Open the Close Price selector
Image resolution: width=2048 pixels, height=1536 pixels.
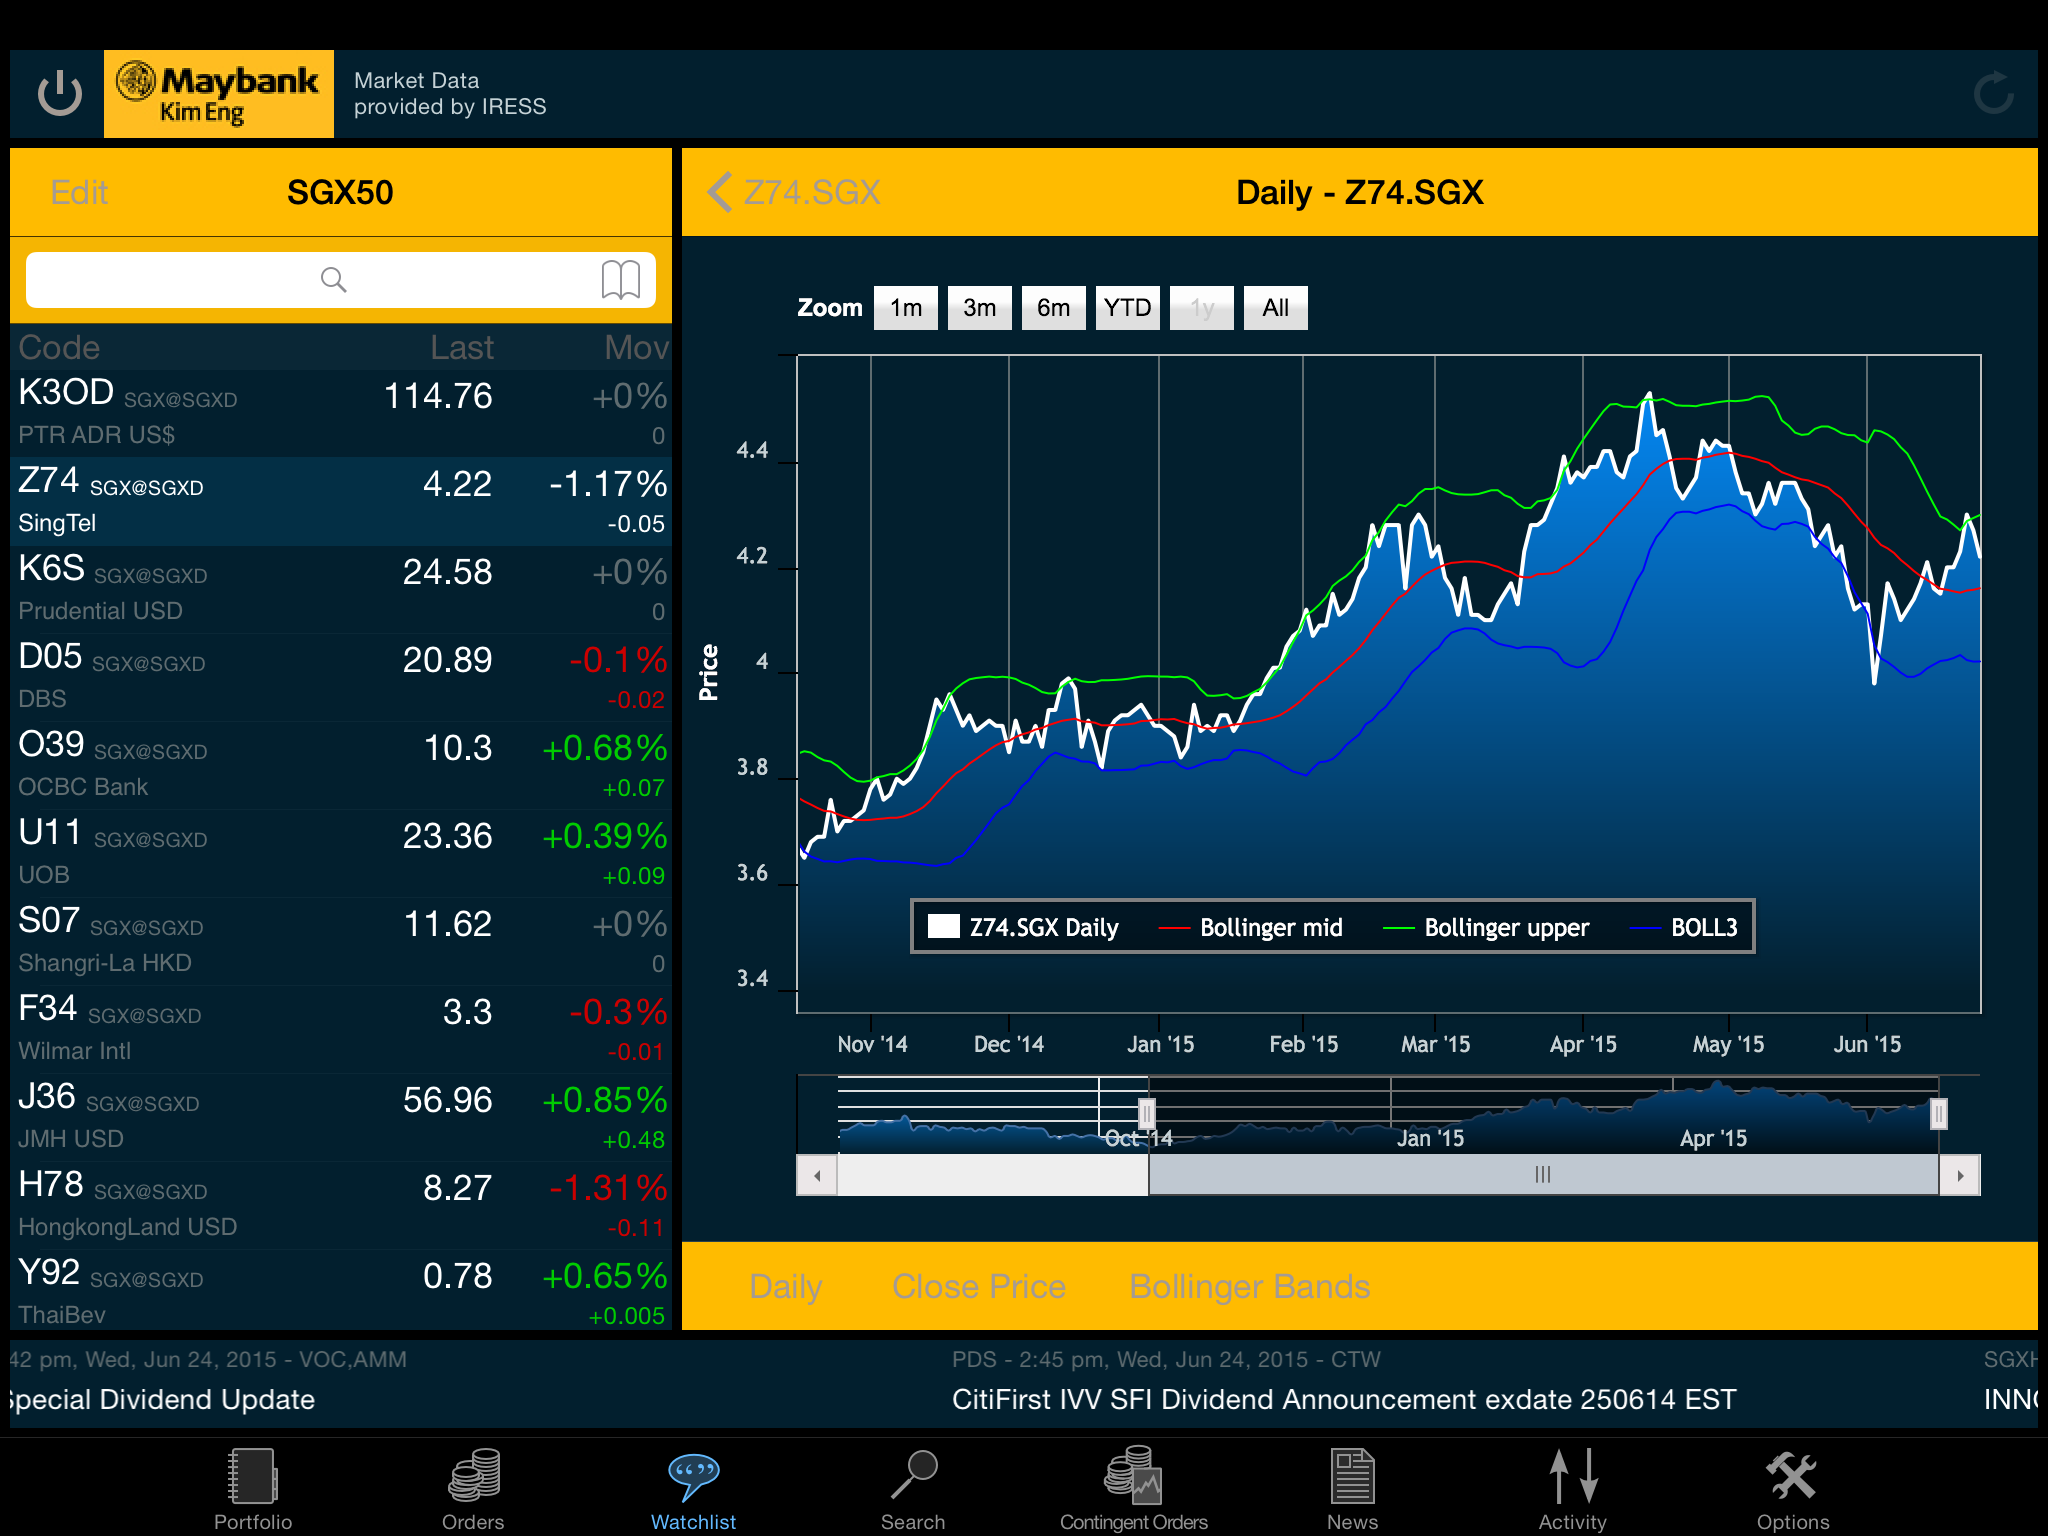pos(979,1286)
